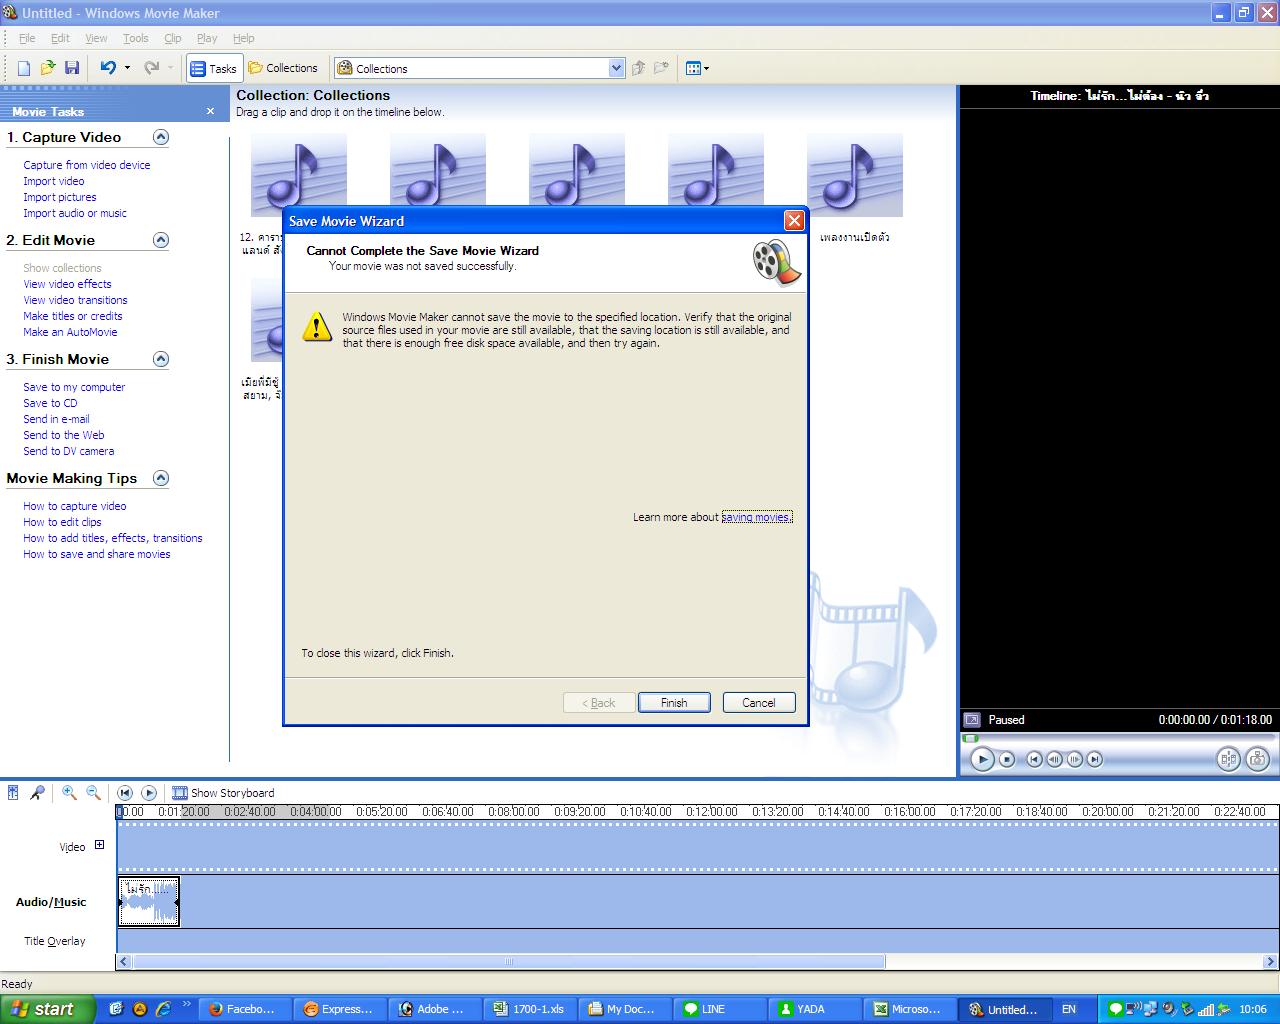Collapse the Movie Making Tips section
The width and height of the screenshot is (1280, 1024).
[x=160, y=478]
